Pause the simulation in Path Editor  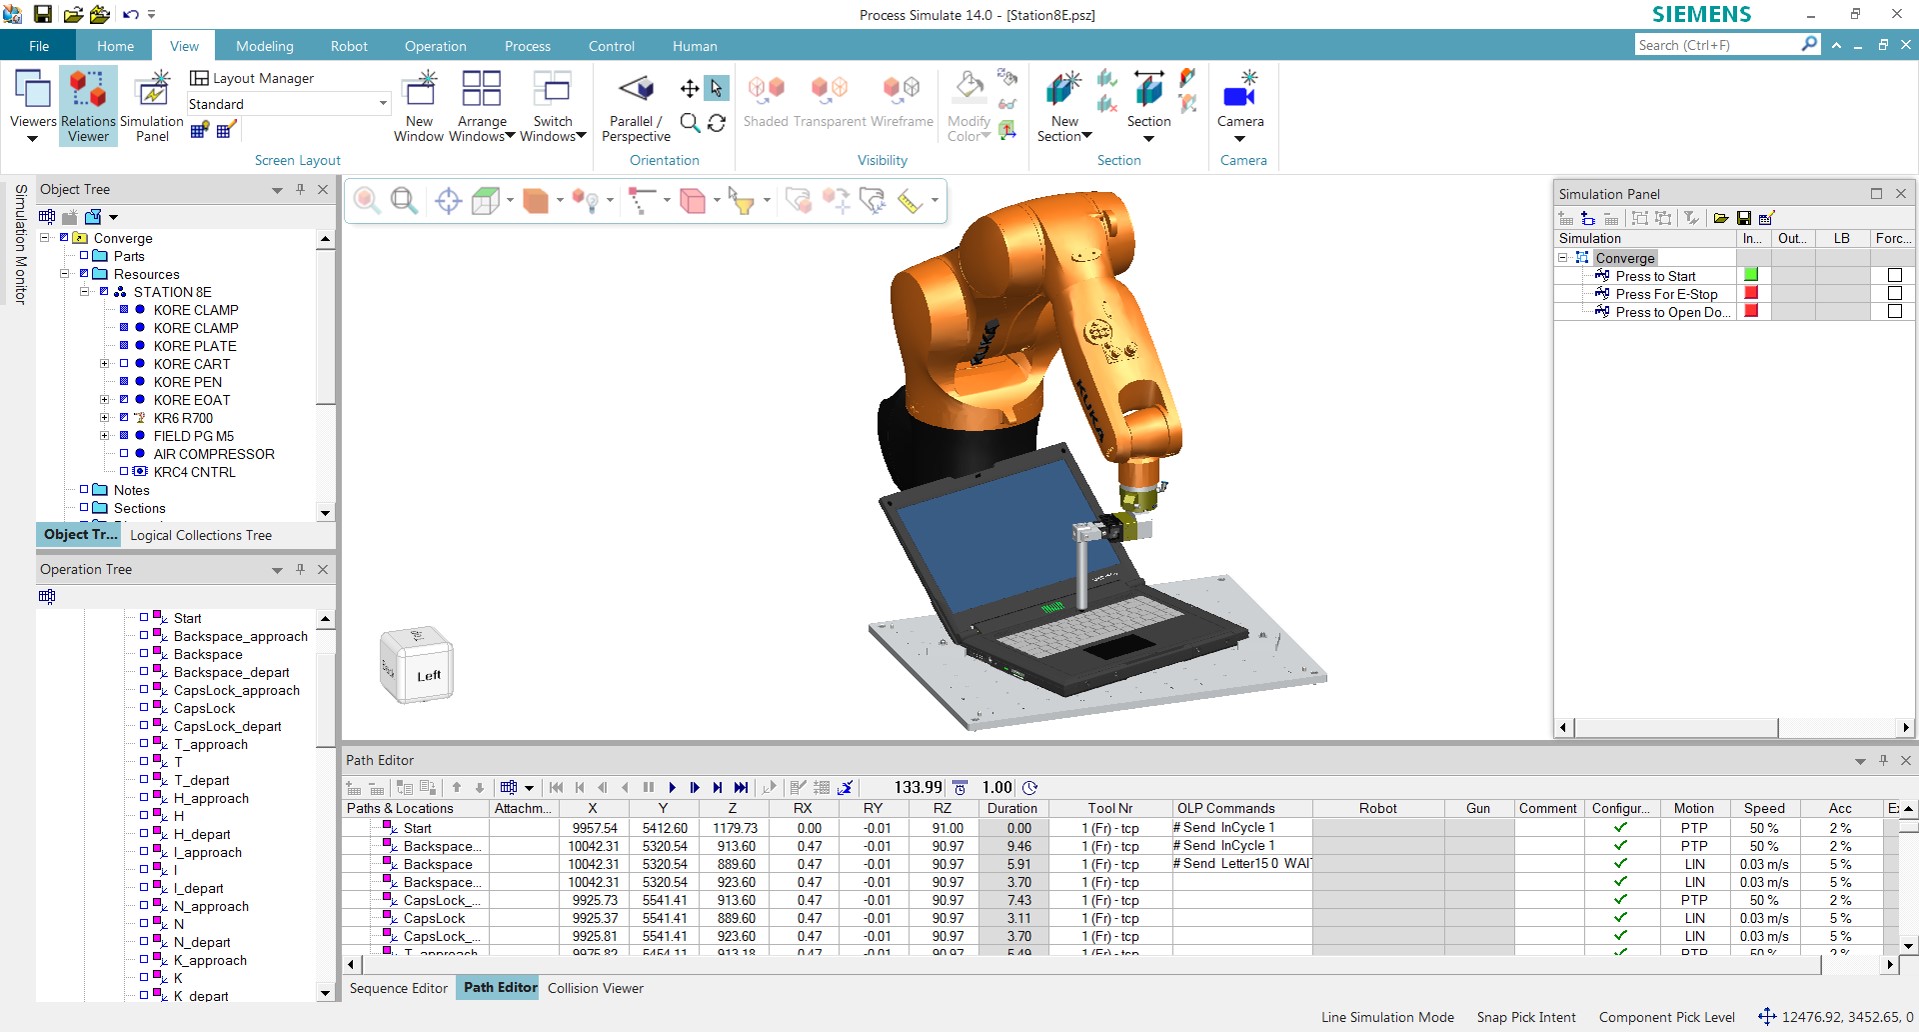pos(648,788)
